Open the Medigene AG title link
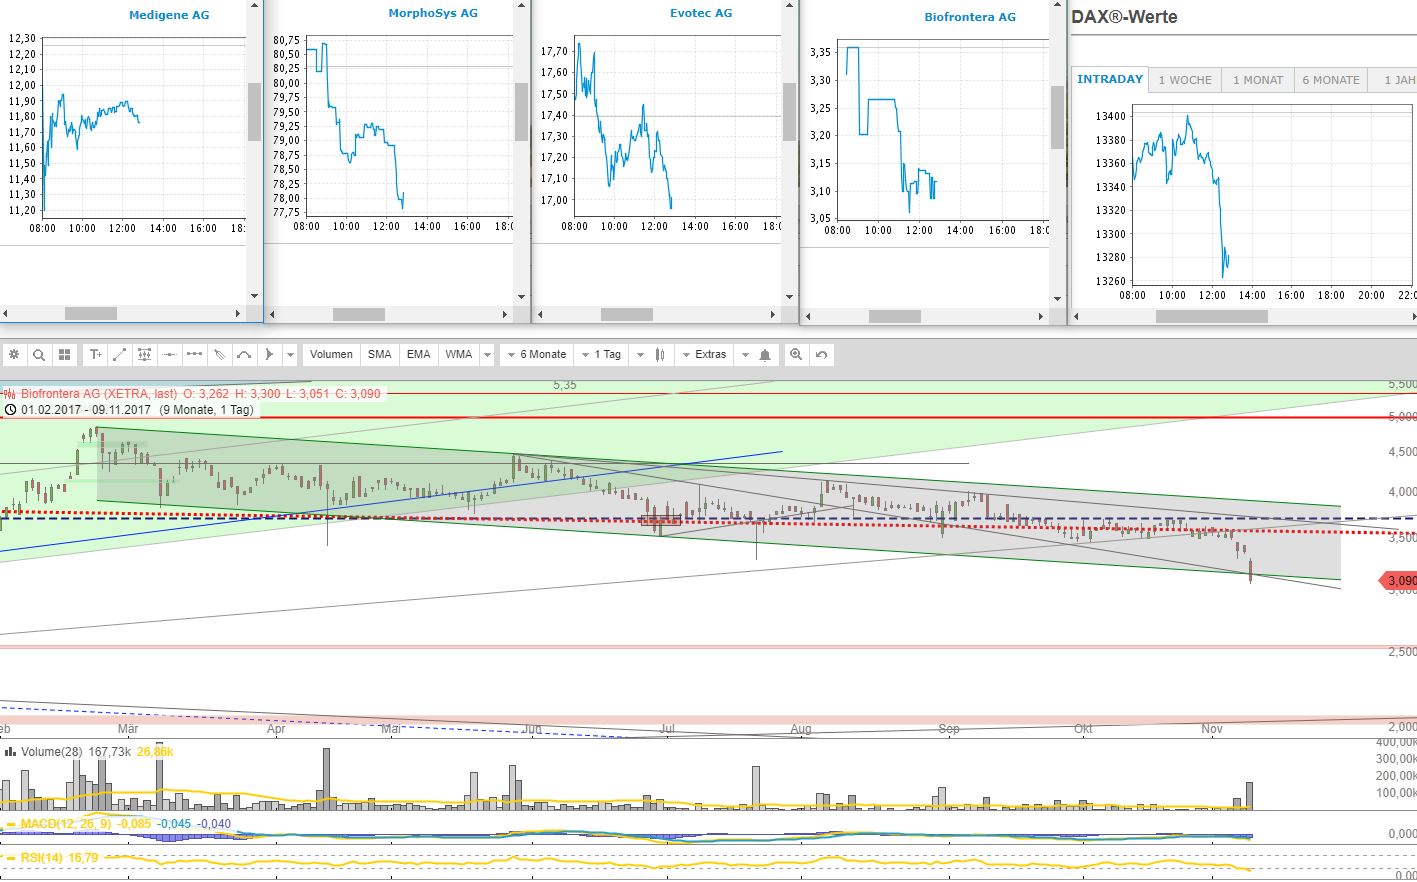The width and height of the screenshot is (1417, 882). pos(169,15)
